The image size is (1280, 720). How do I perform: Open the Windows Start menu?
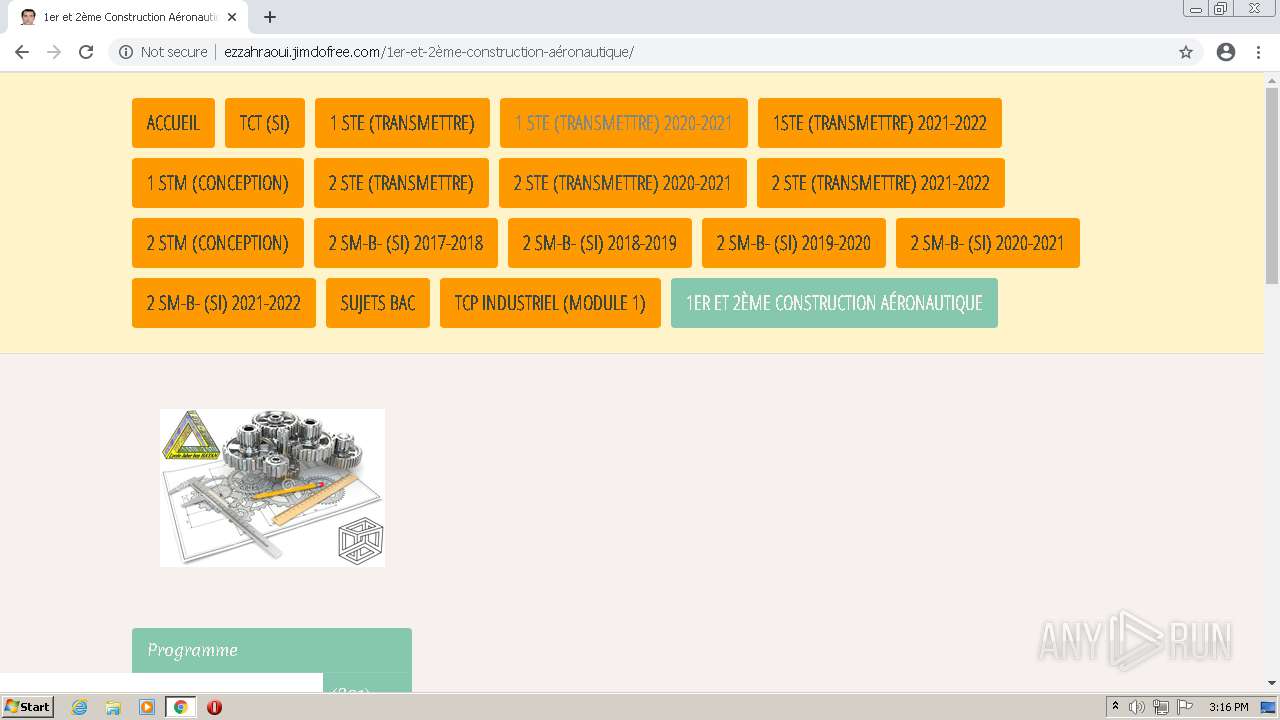pyautogui.click(x=27, y=707)
